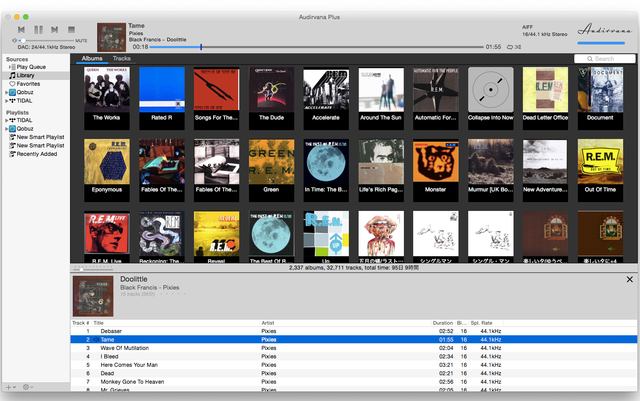Click the previous track button
Viewport: 640px width, 401px height.
[21, 30]
